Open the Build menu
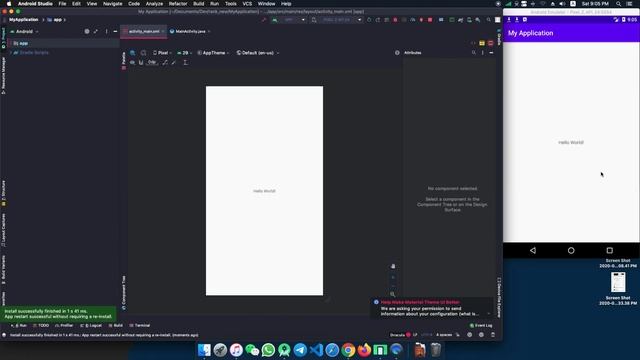The width and height of the screenshot is (640, 360). click(x=199, y=4)
